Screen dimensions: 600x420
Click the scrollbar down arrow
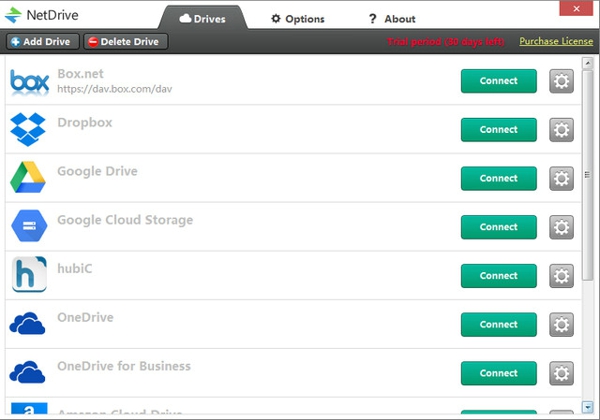(589, 408)
